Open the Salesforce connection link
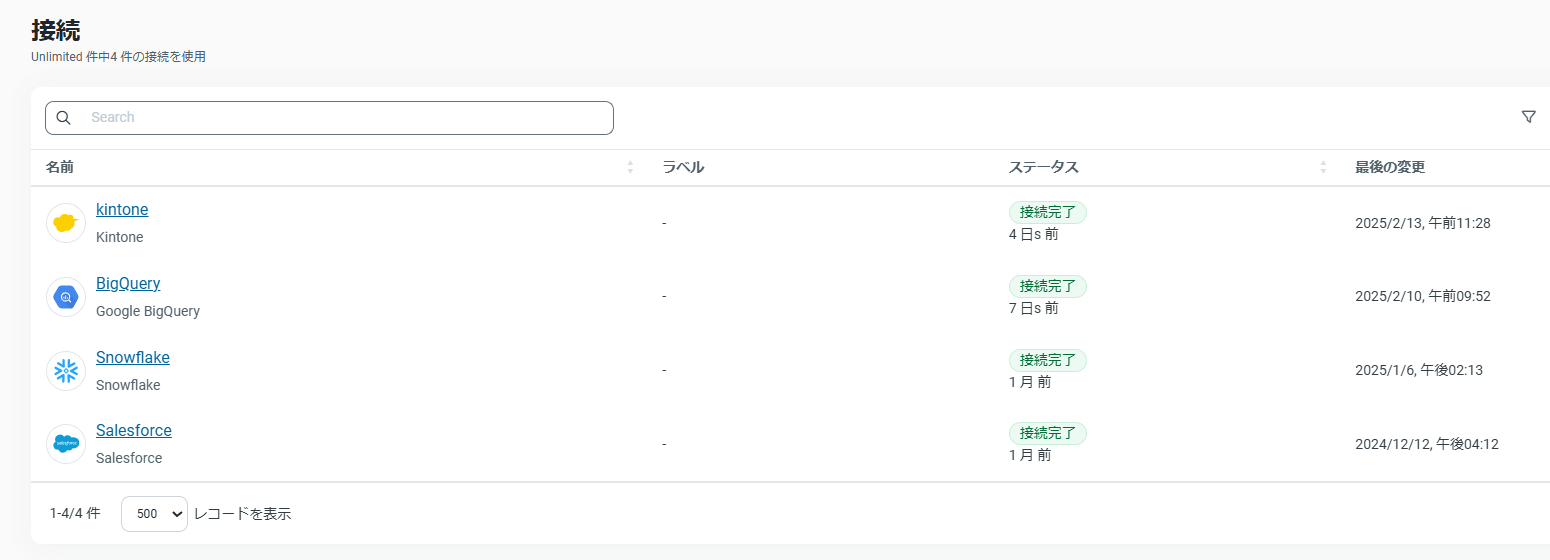 click(134, 431)
